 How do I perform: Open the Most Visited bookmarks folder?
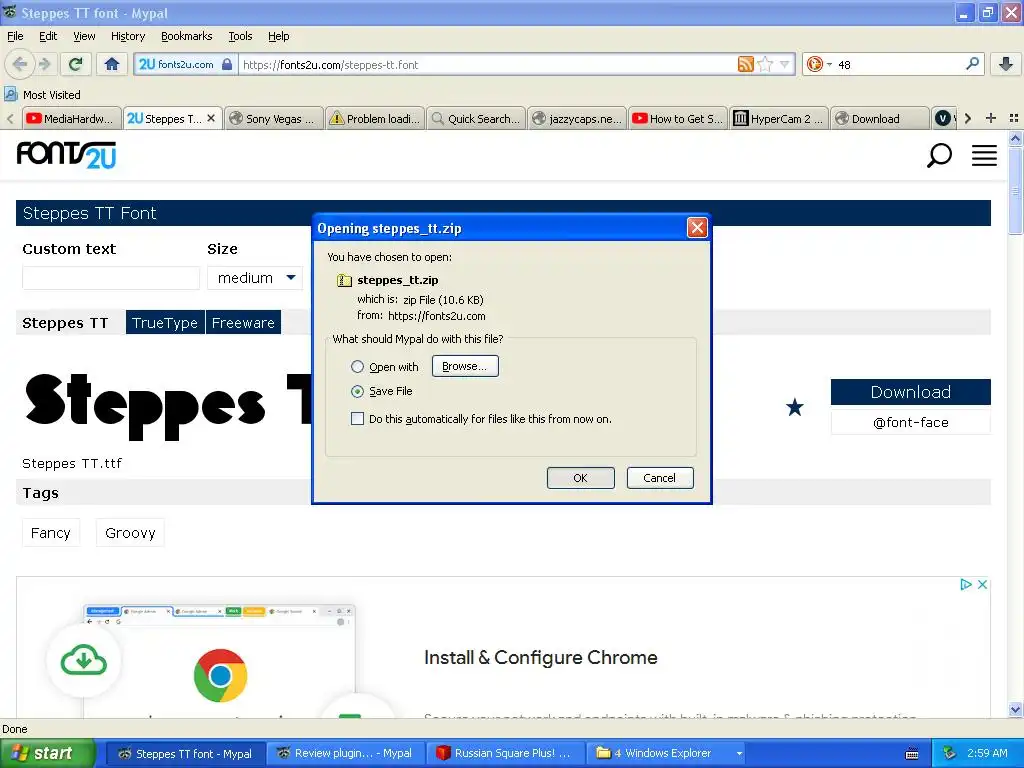point(43,95)
